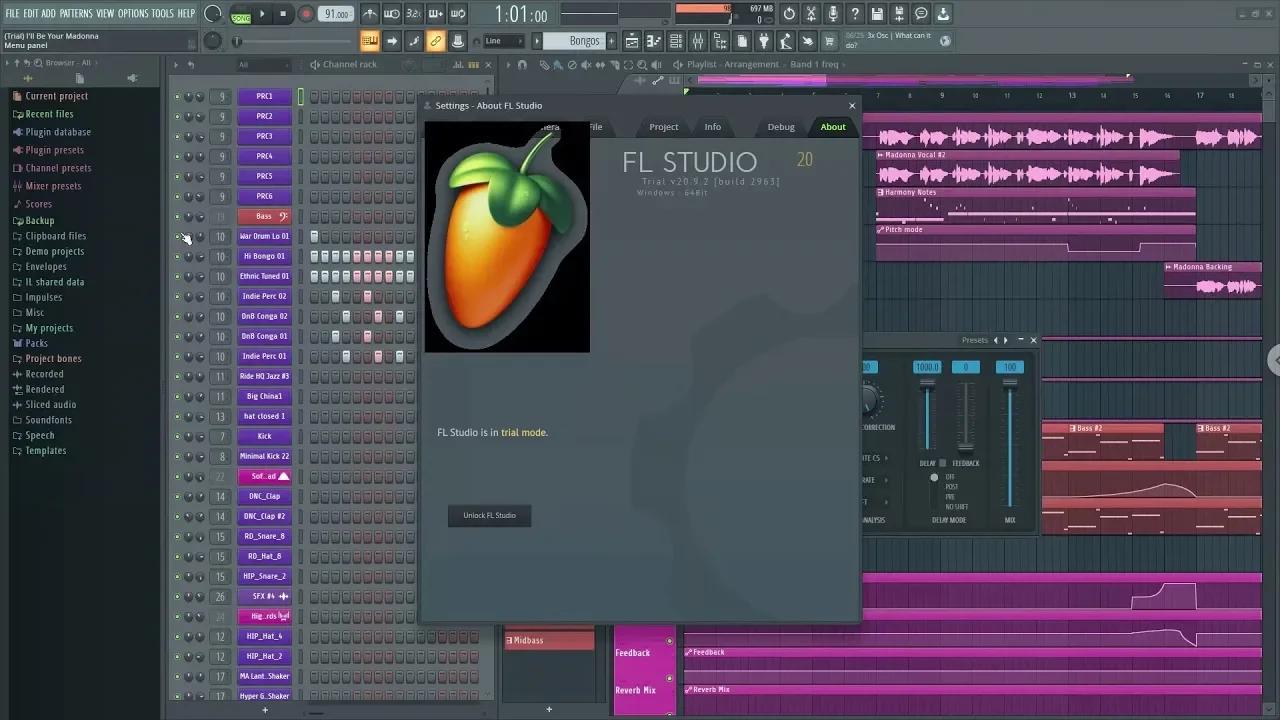The image size is (1280, 720).
Task: Open the Mixer panel icon
Action: 699,41
